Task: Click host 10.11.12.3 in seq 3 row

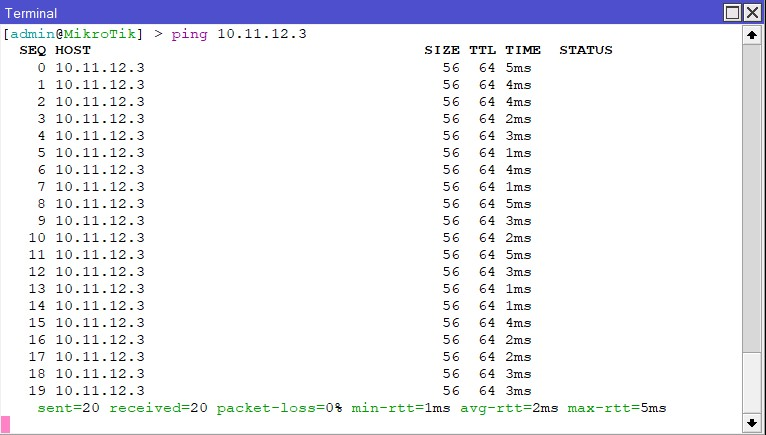Action: click(100, 119)
